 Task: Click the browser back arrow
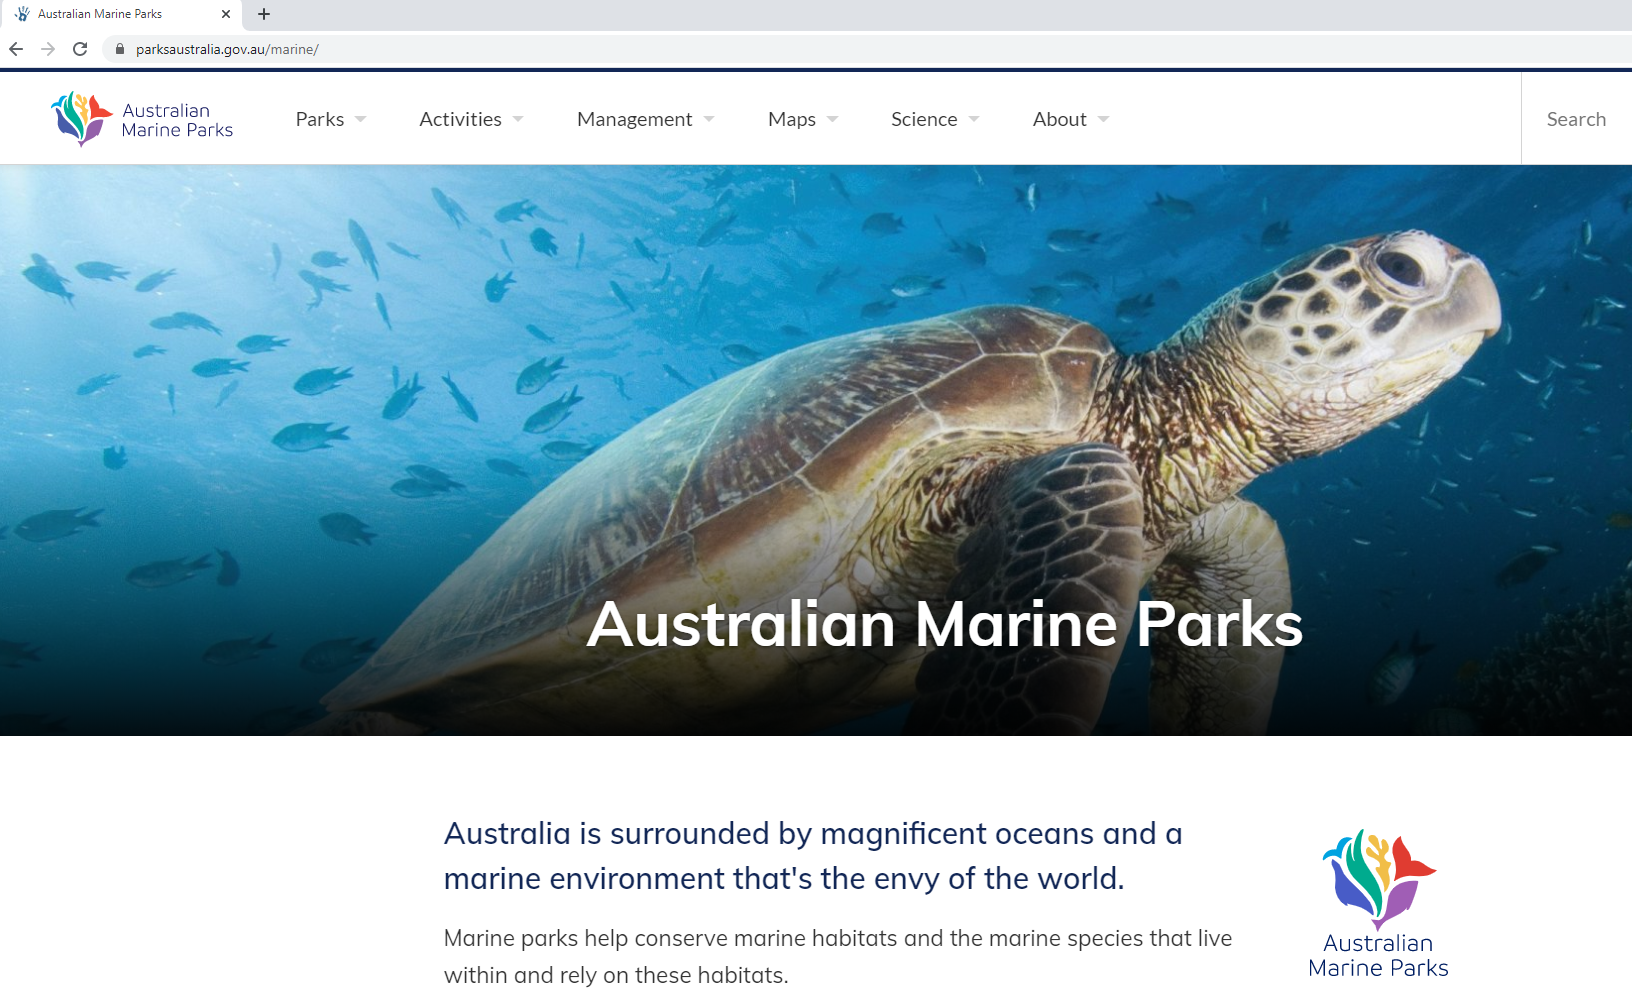coord(15,48)
